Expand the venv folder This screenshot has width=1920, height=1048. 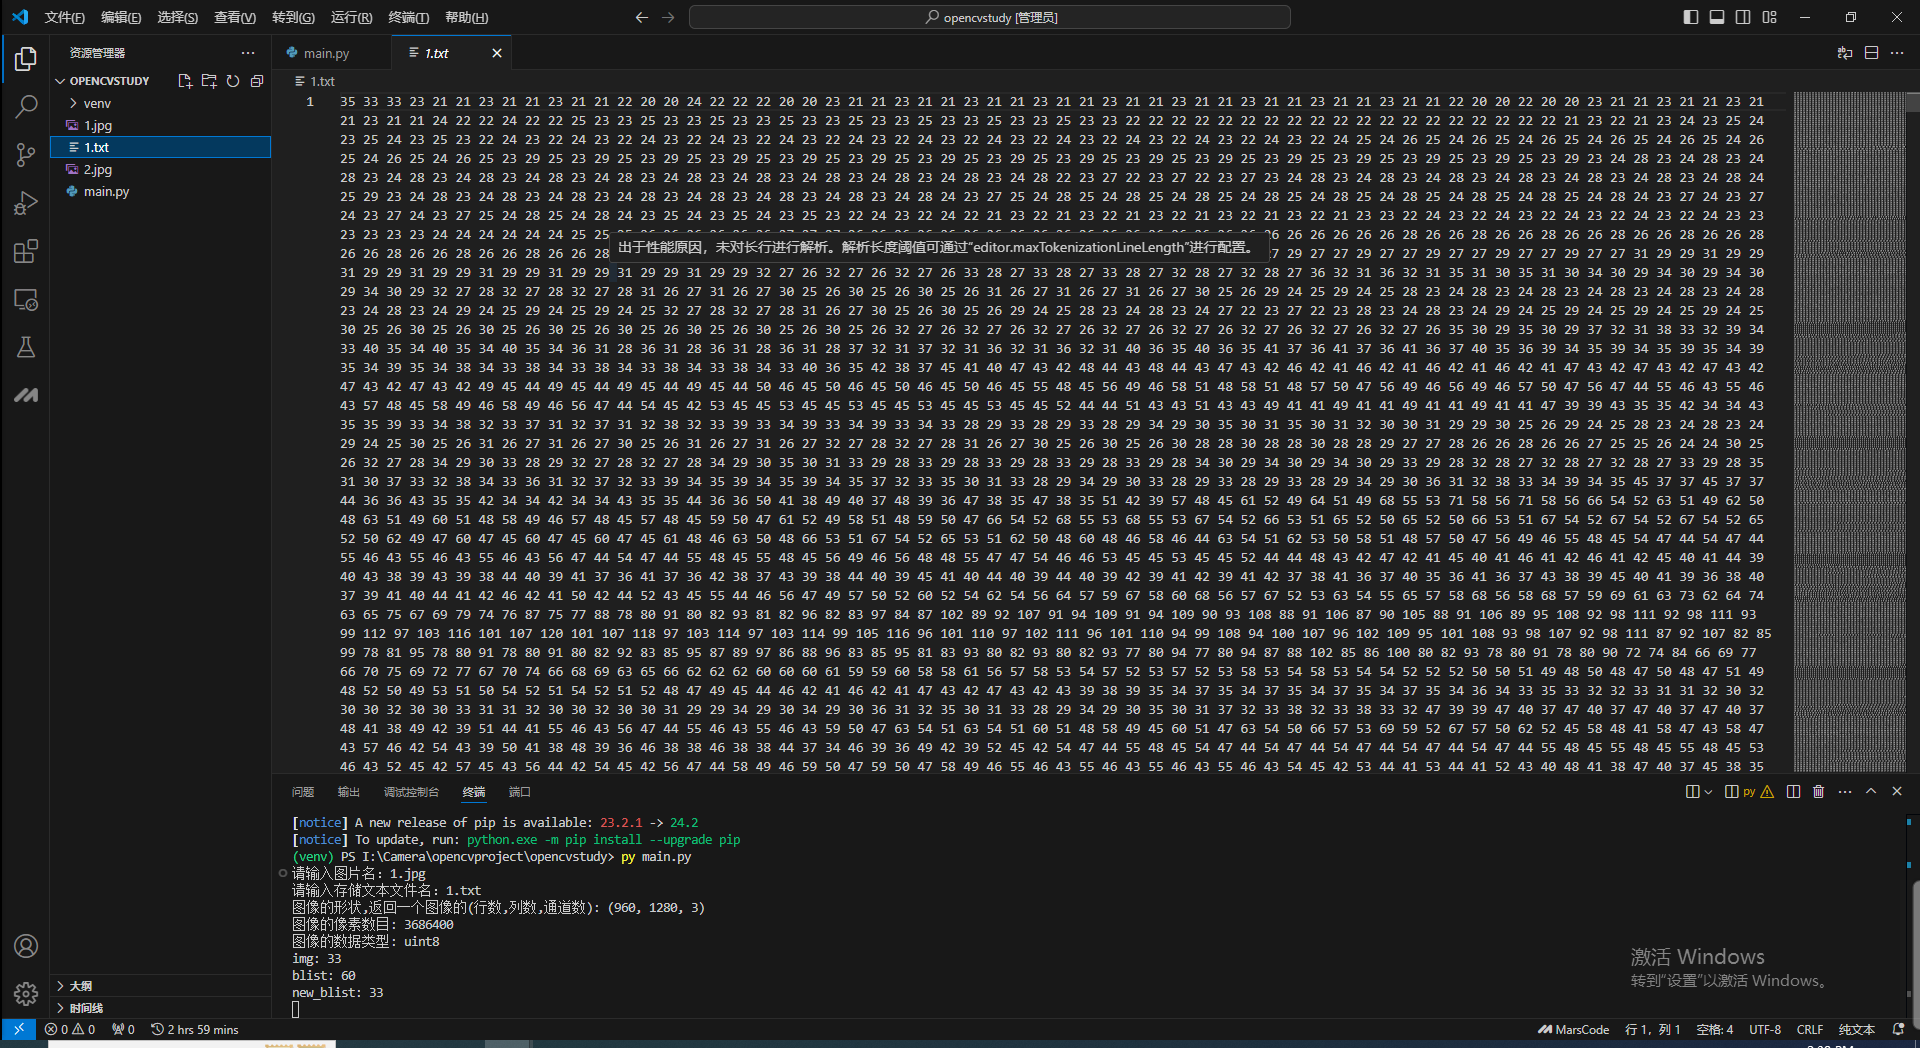coord(160,103)
